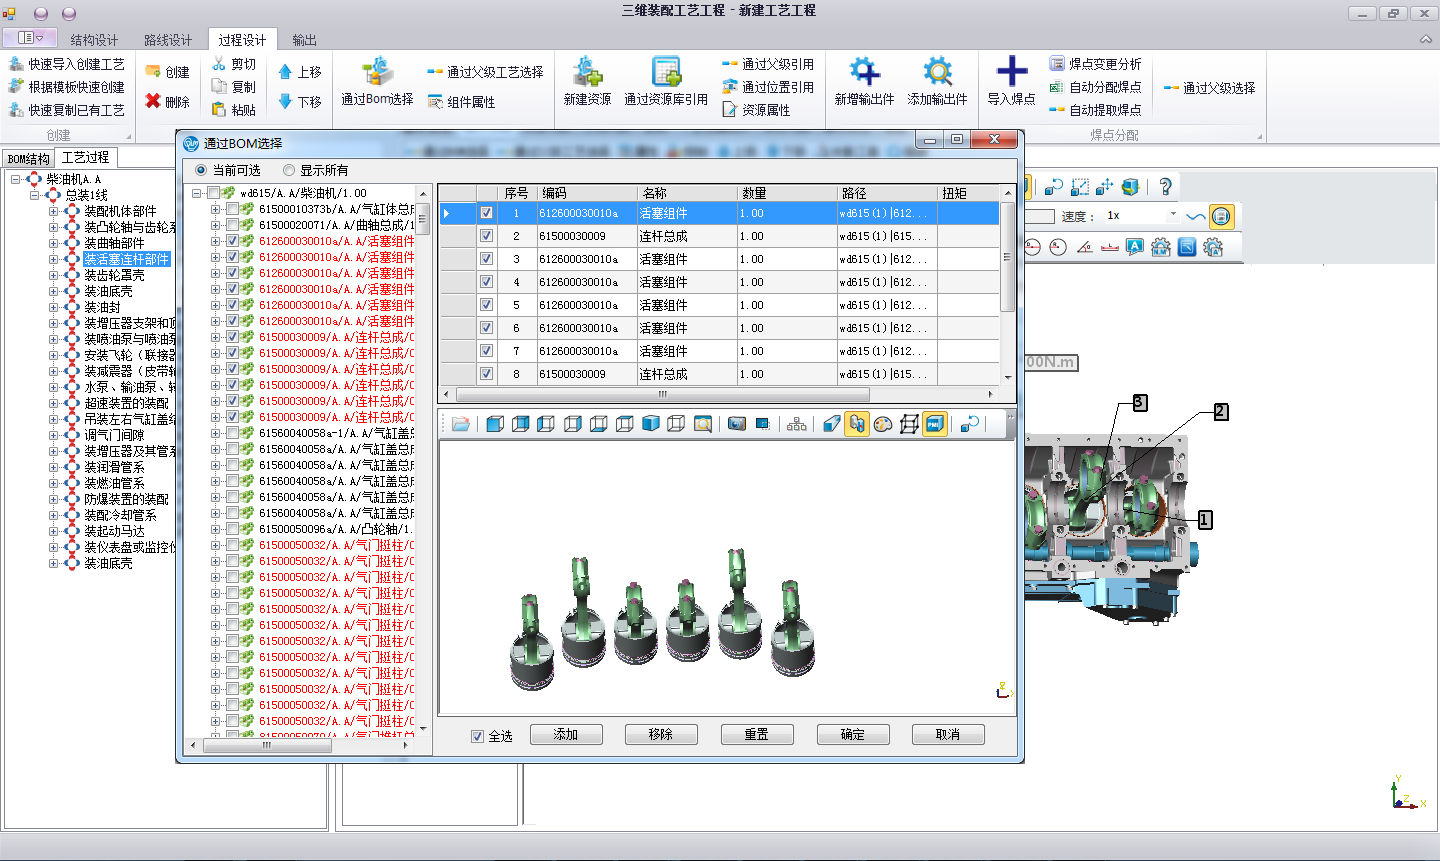
Task: Switch to the 工艺过程 panel tab
Action: click(x=86, y=157)
